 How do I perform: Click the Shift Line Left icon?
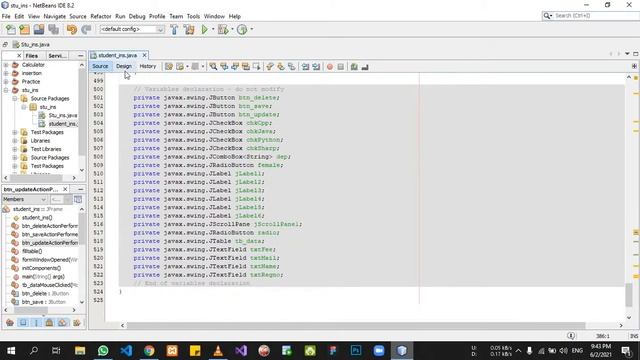[x=305, y=67]
